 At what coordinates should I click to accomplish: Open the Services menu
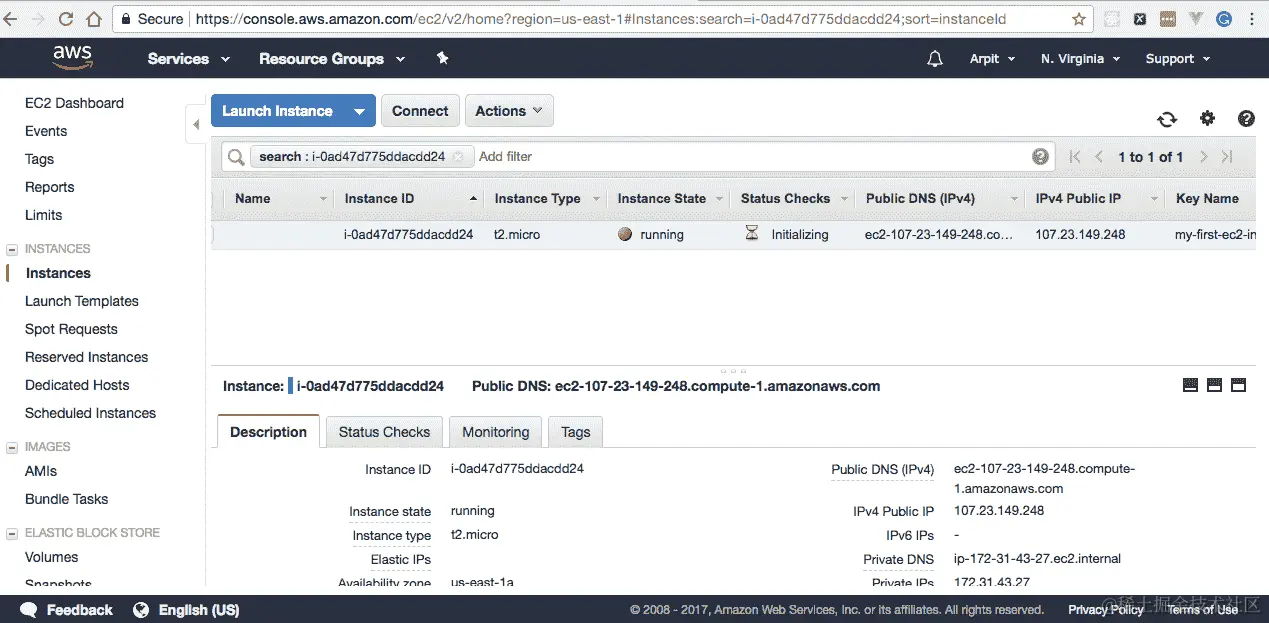pyautogui.click(x=189, y=59)
